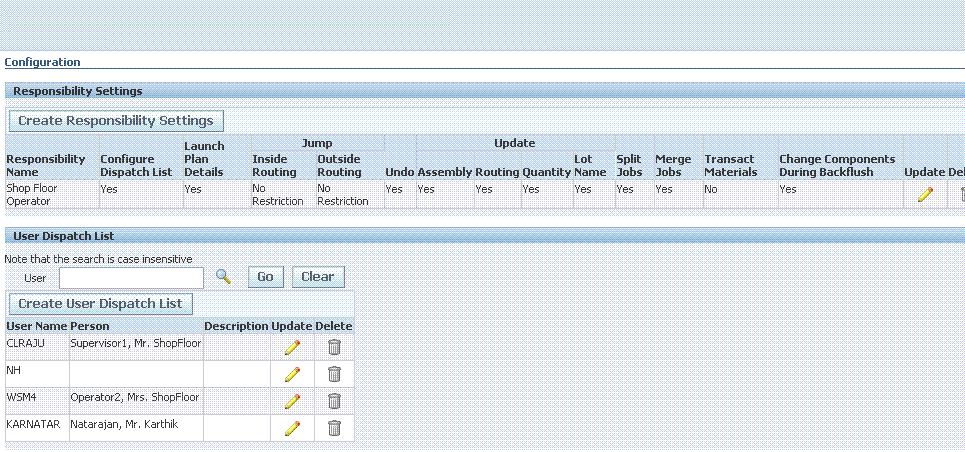The height and width of the screenshot is (452, 965).
Task: Click person 'Natarajan, Mr. Karthik'
Action: (124, 424)
